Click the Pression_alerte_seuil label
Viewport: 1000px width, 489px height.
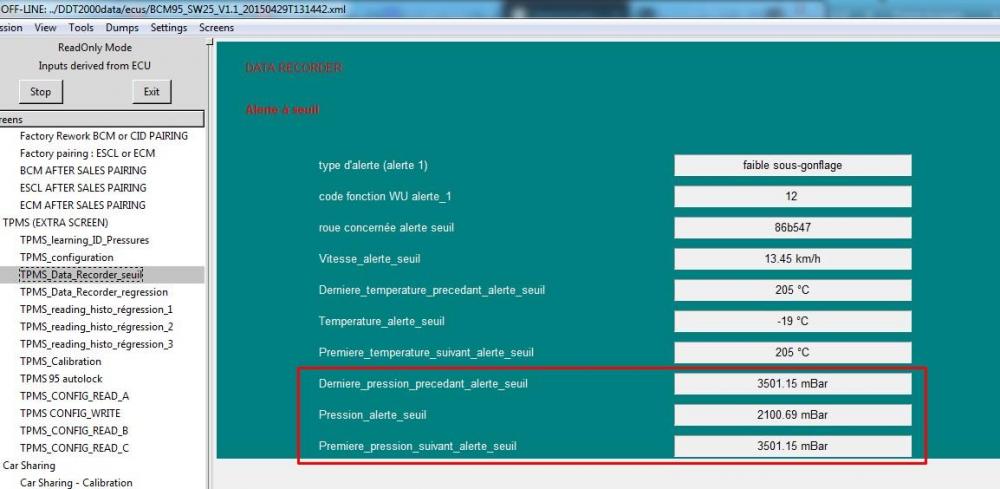[x=372, y=415]
